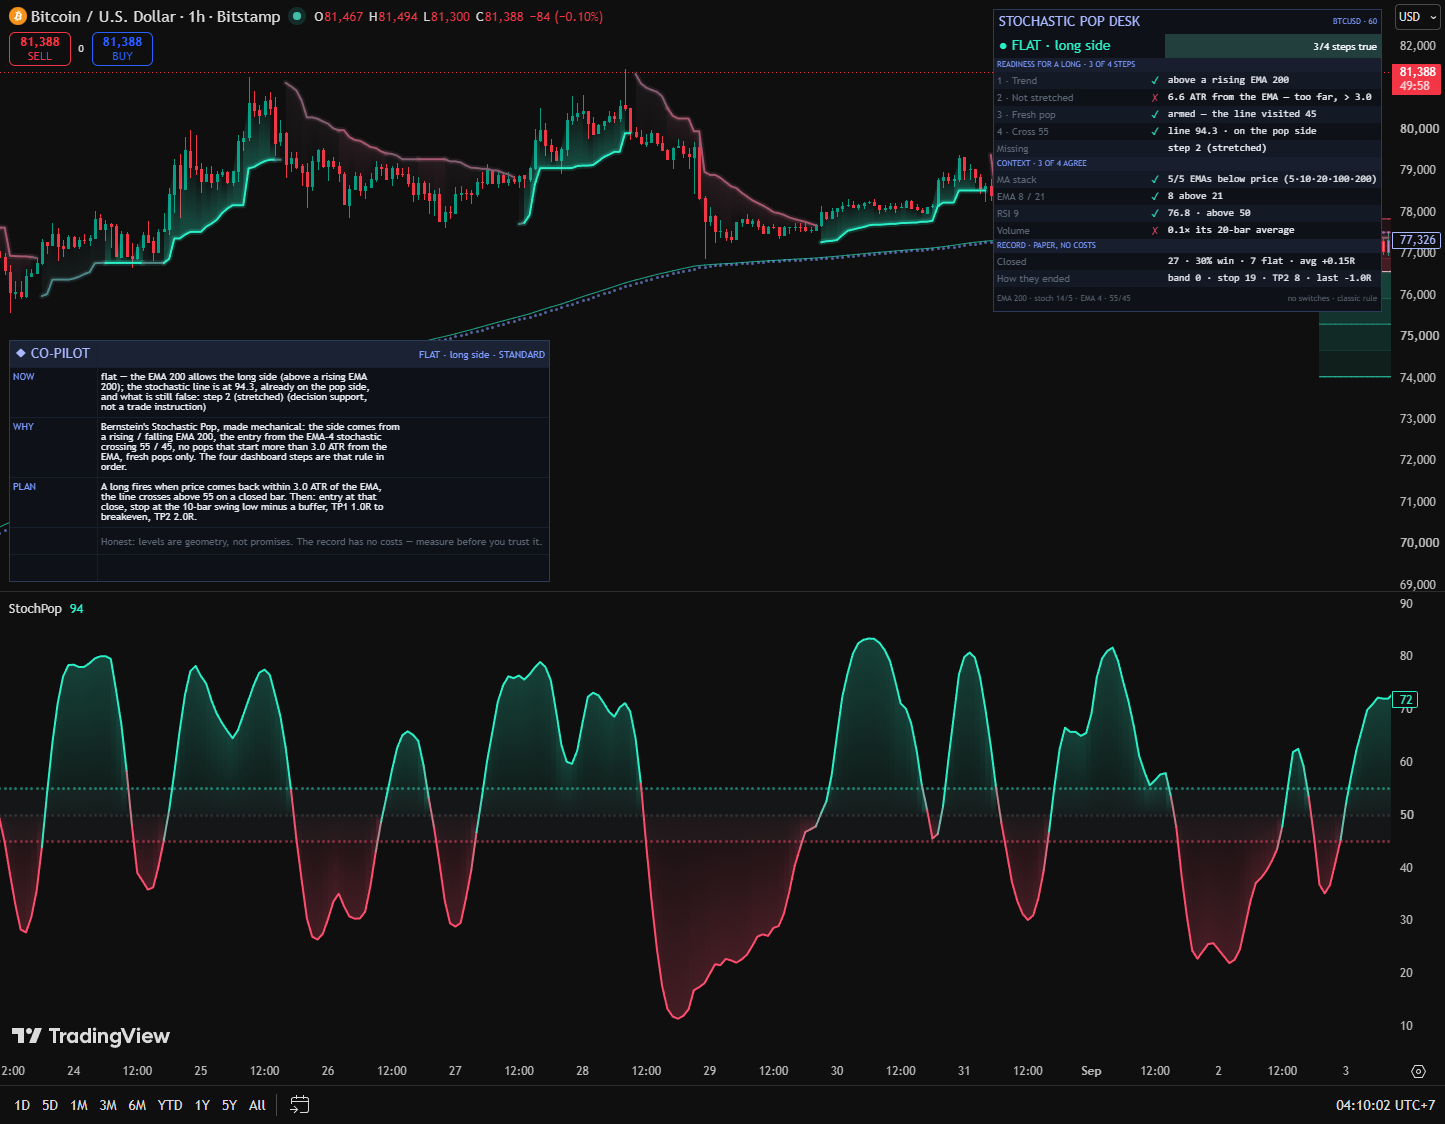
Task: Open chart settings gear at time axis corner
Action: pyautogui.click(x=1418, y=1071)
